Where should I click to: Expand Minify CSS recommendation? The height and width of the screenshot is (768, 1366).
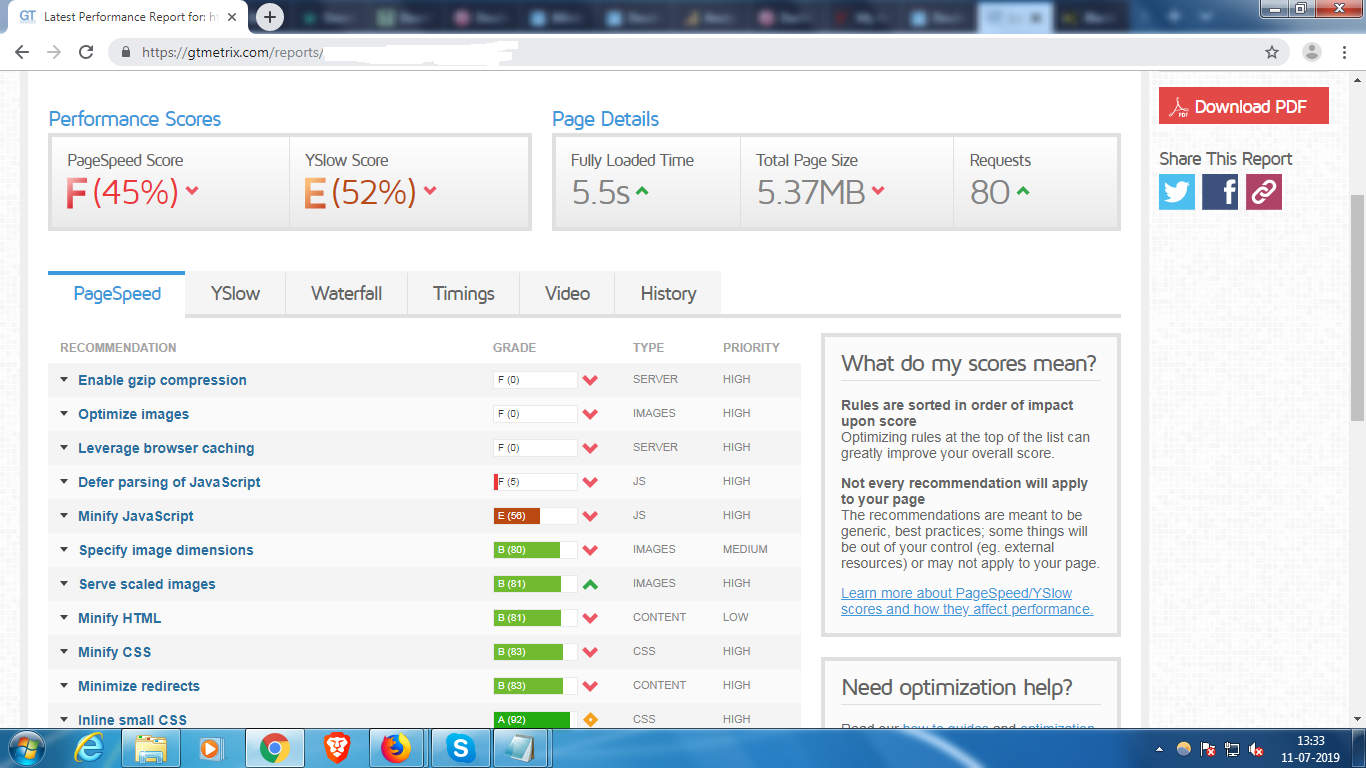coord(64,652)
